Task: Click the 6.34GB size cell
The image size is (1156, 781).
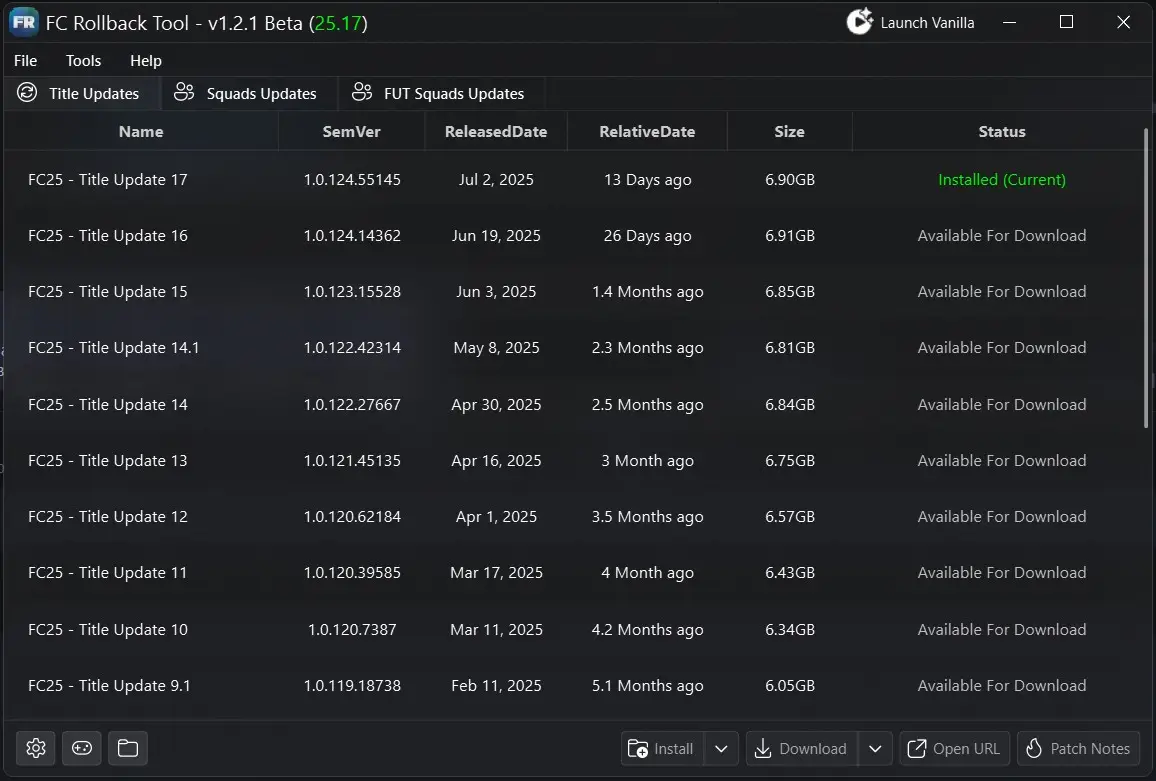Action: click(x=790, y=629)
